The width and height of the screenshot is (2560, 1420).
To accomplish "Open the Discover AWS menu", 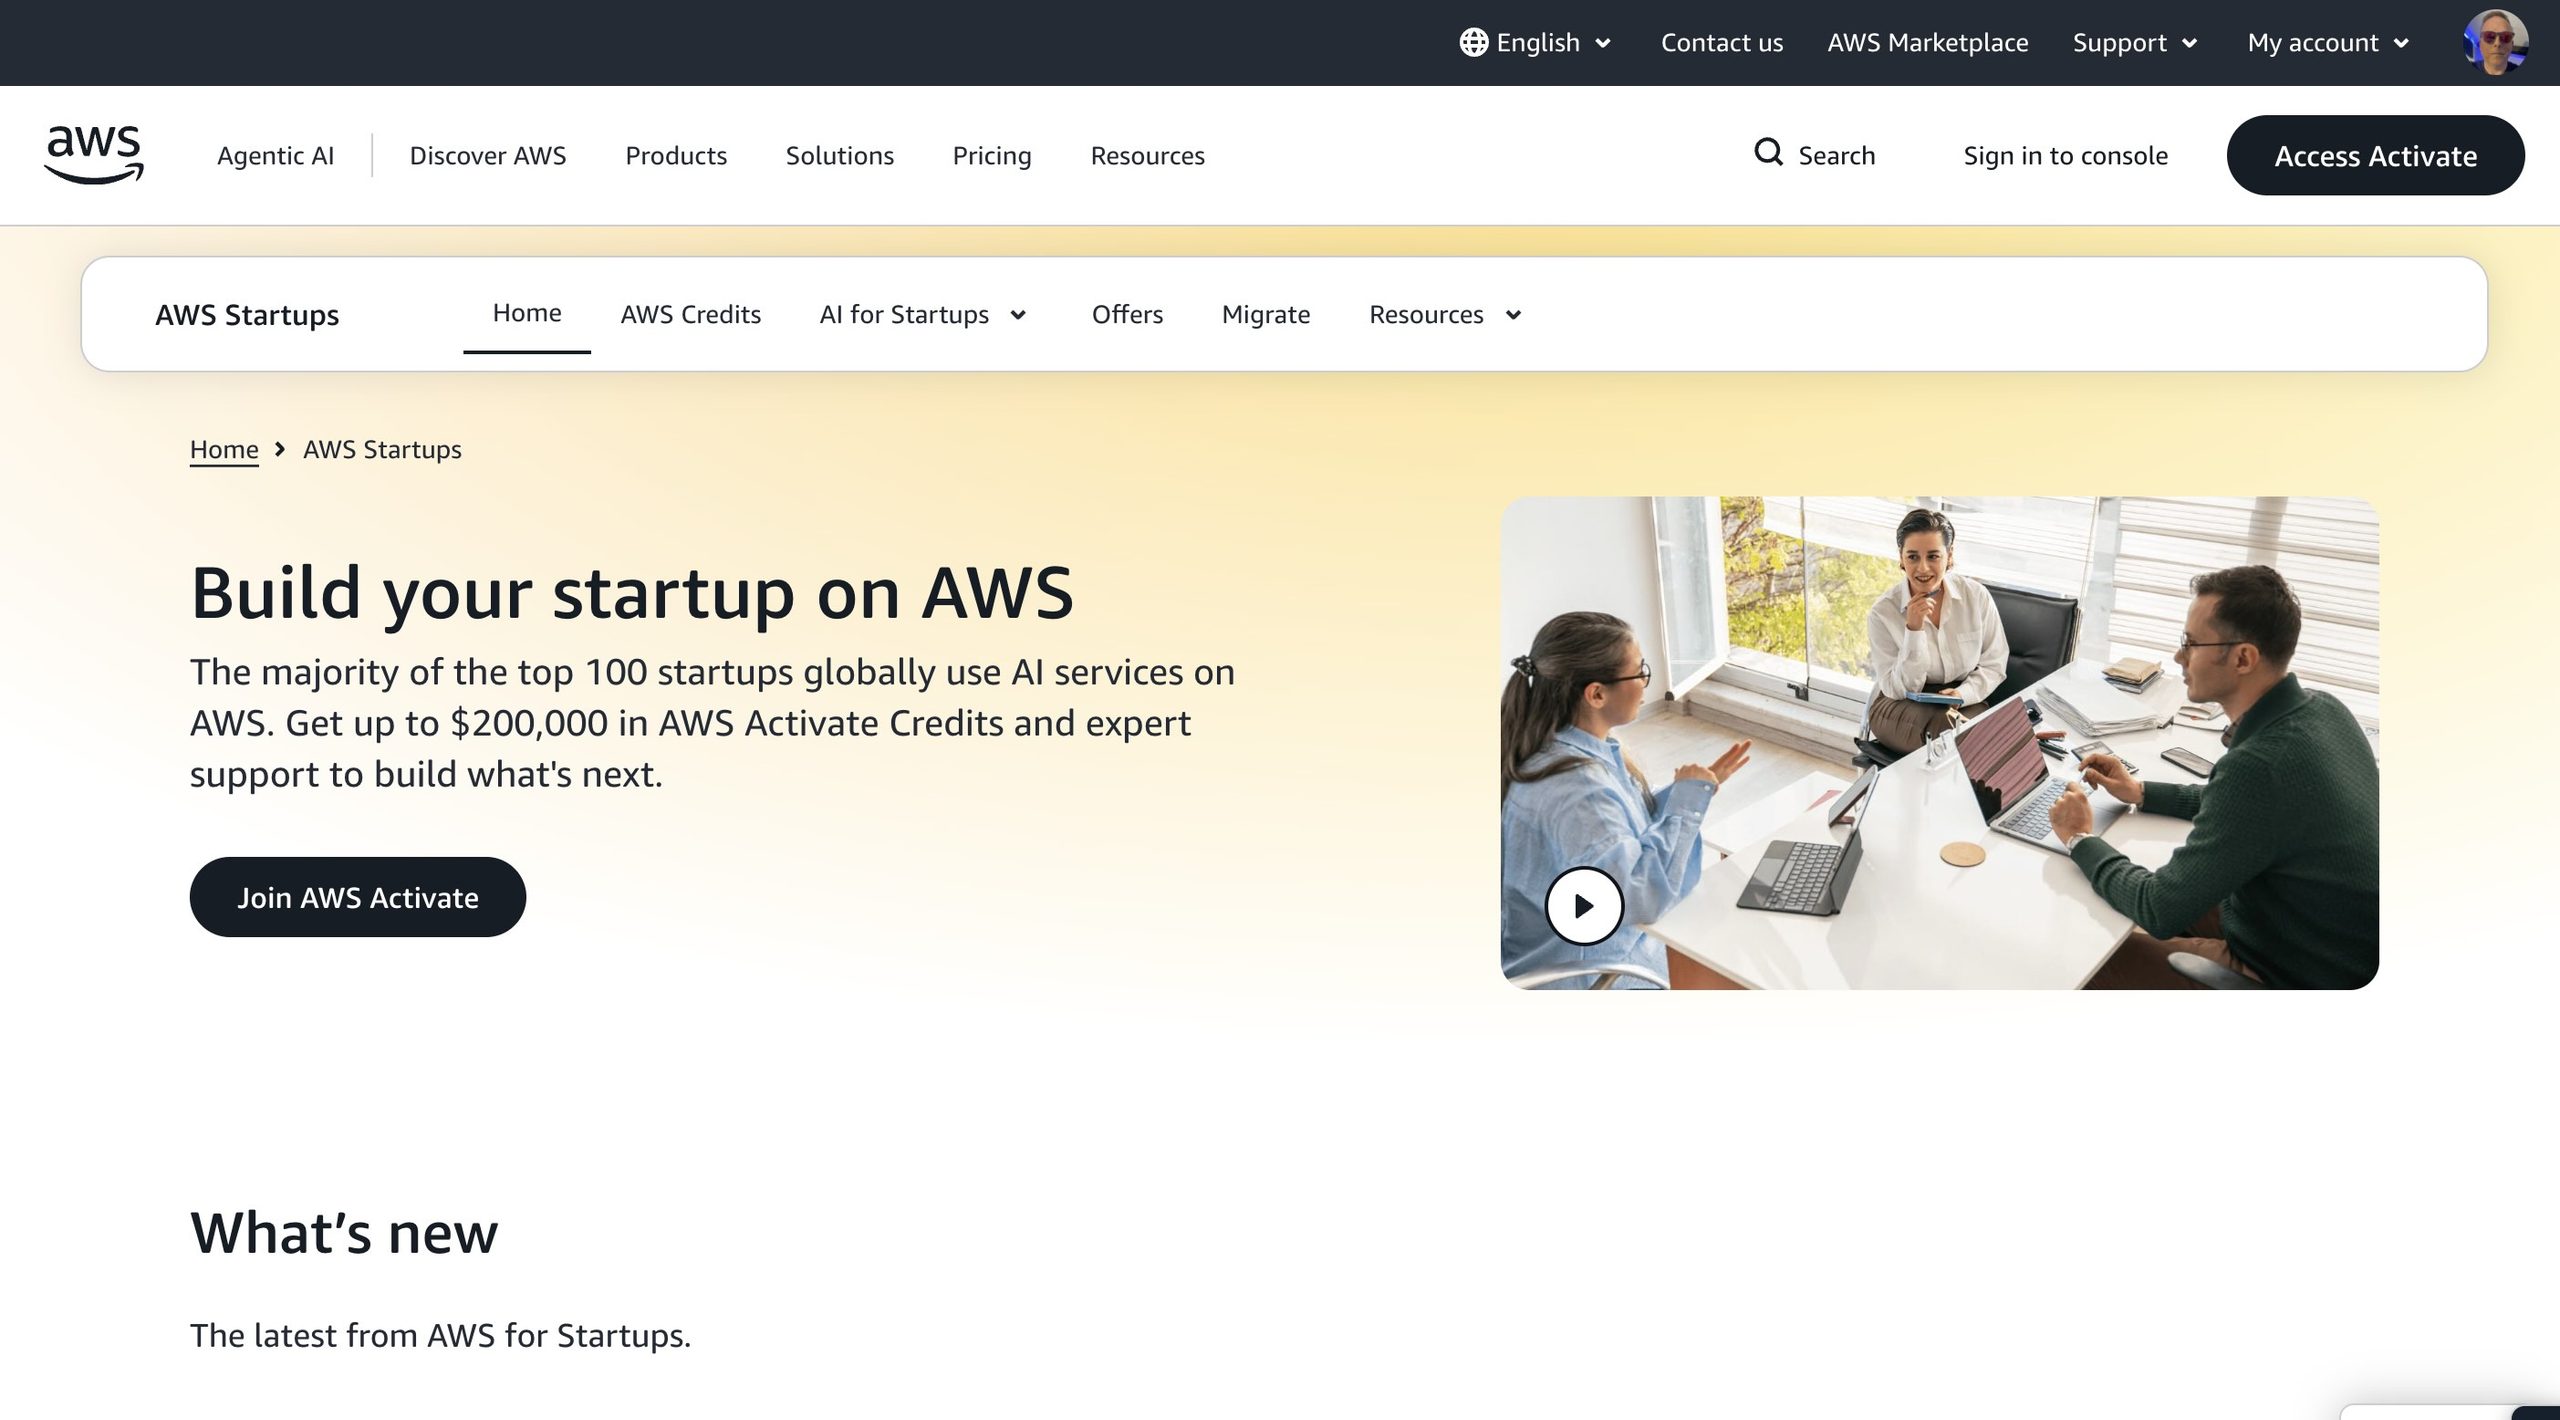I will pyautogui.click(x=487, y=156).
